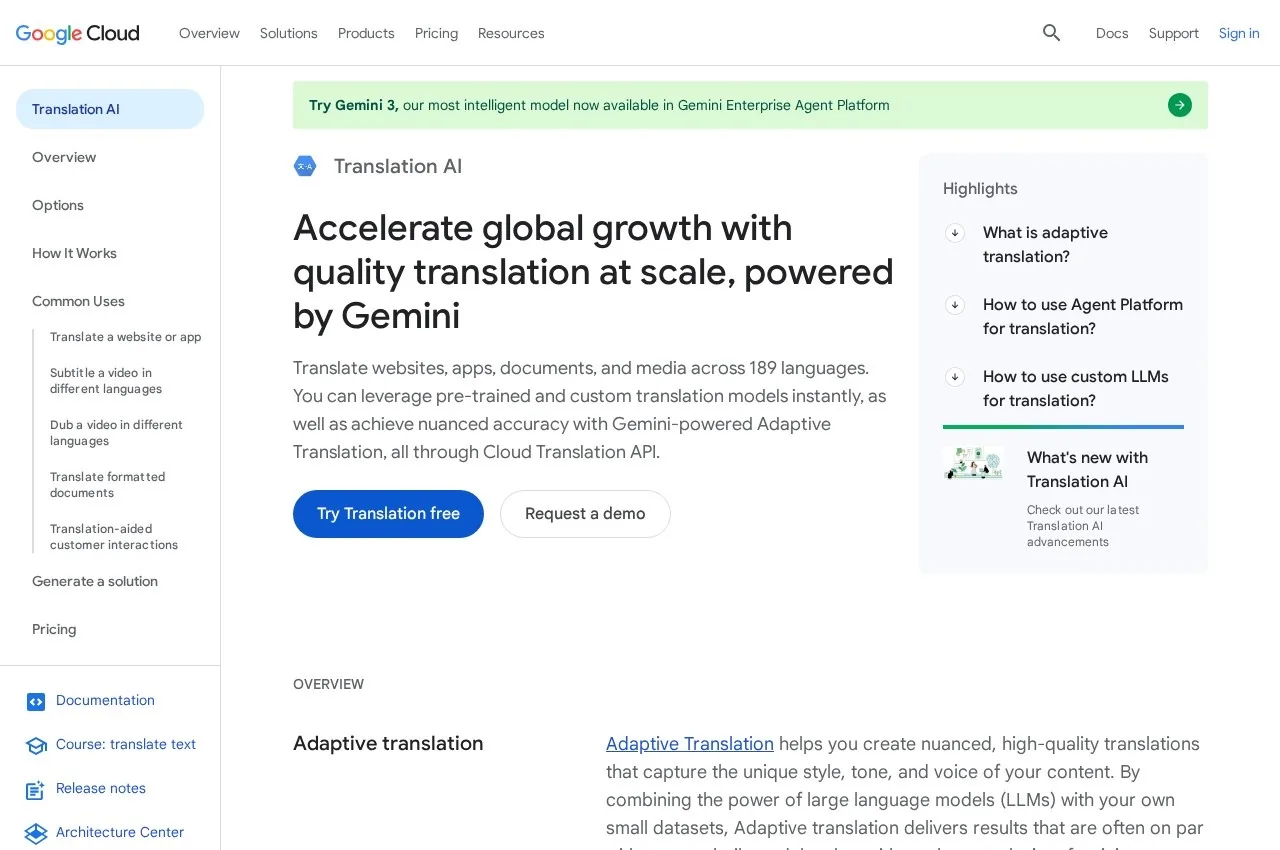
Task: Click the Adaptive Translation hyperlink in overview
Action: click(x=690, y=744)
